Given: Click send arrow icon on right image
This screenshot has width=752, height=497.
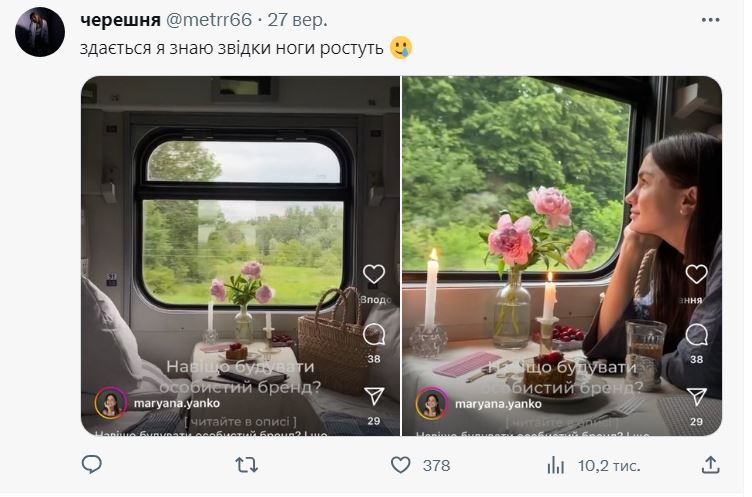Looking at the screenshot, I should [696, 396].
